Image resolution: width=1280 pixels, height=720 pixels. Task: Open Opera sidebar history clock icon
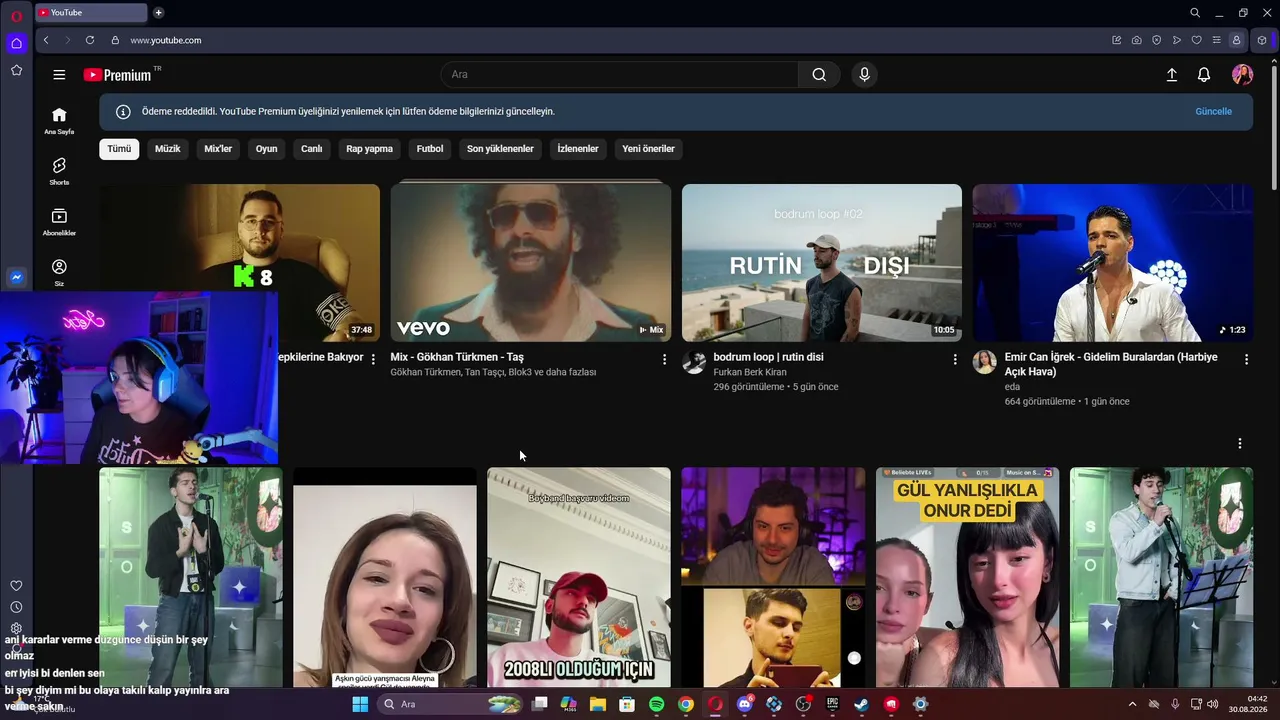[16, 607]
